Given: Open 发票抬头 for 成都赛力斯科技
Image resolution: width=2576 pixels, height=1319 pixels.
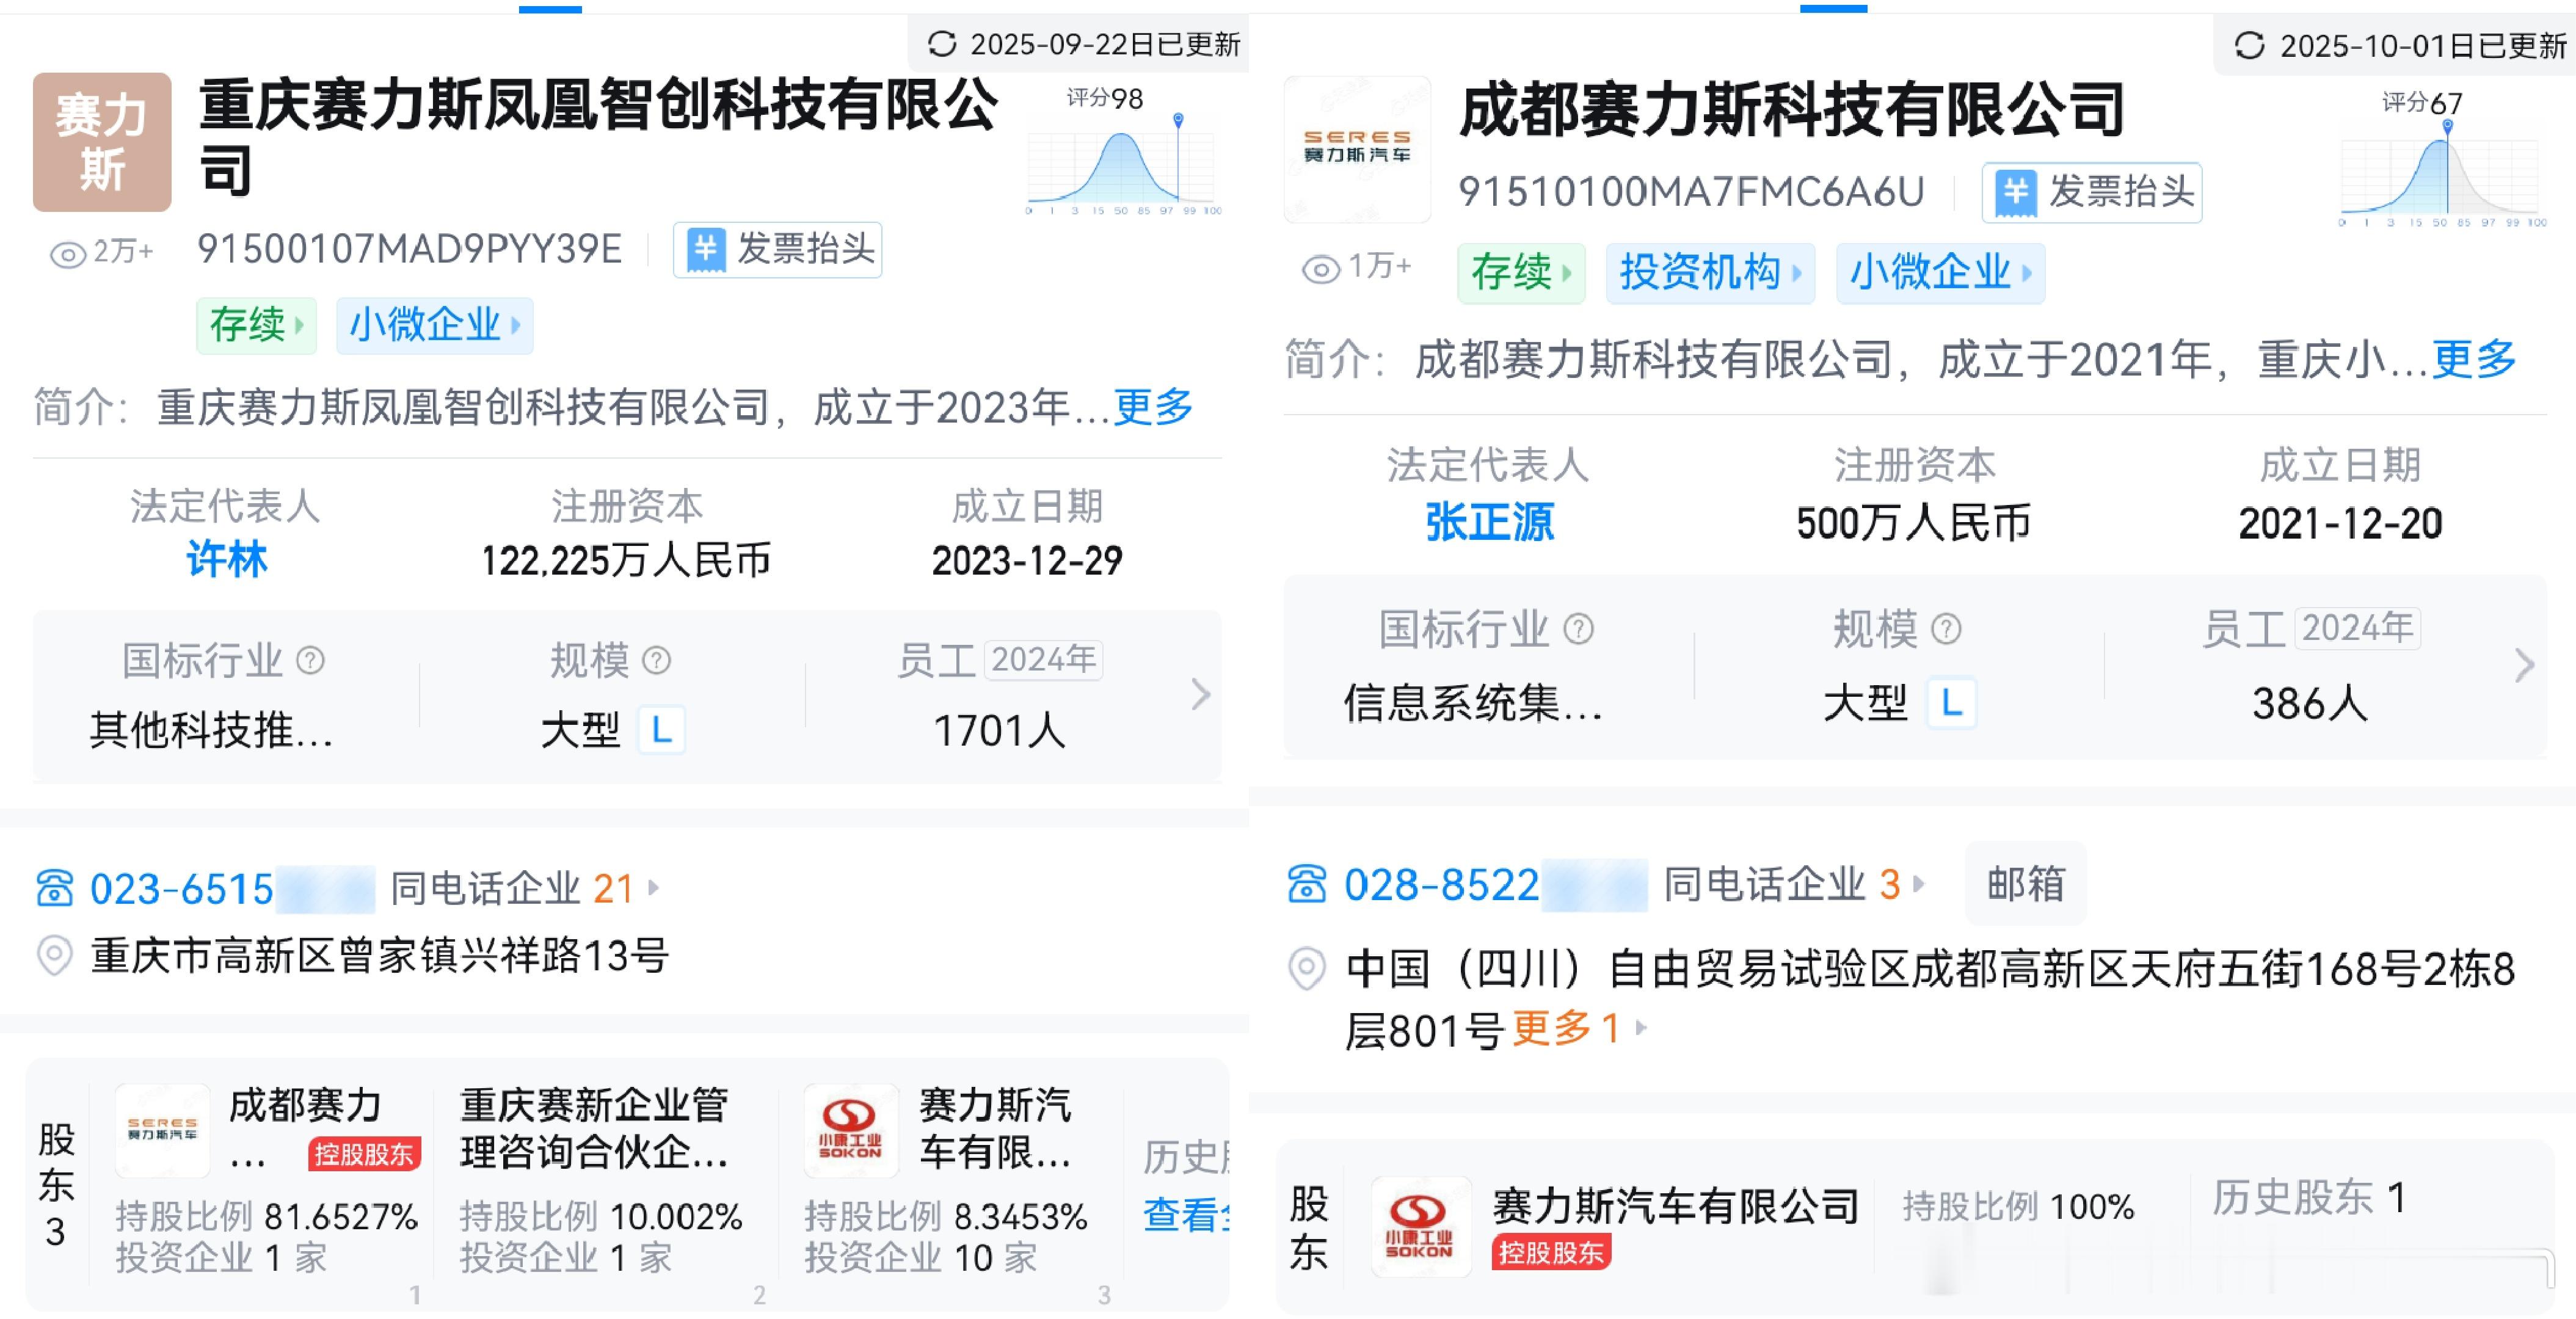Looking at the screenshot, I should coord(2092,192).
